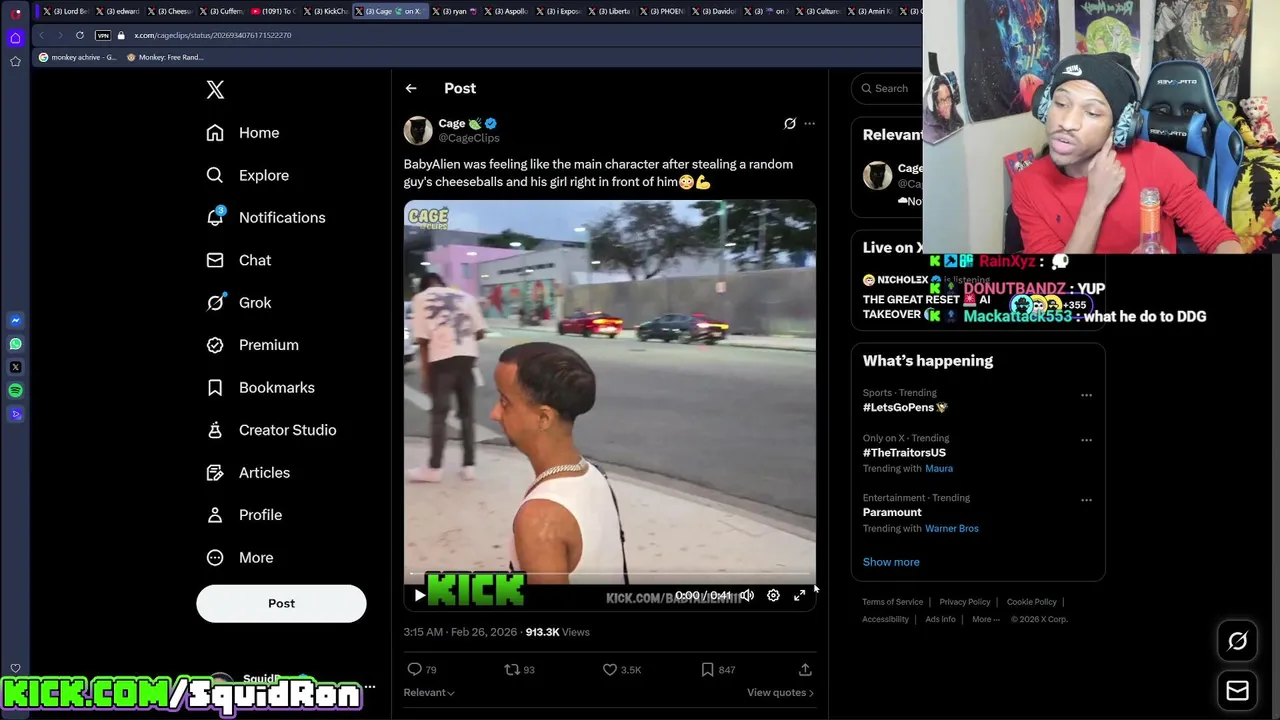Open Spotify in browser sidebar
The height and width of the screenshot is (720, 1280).
[x=15, y=390]
